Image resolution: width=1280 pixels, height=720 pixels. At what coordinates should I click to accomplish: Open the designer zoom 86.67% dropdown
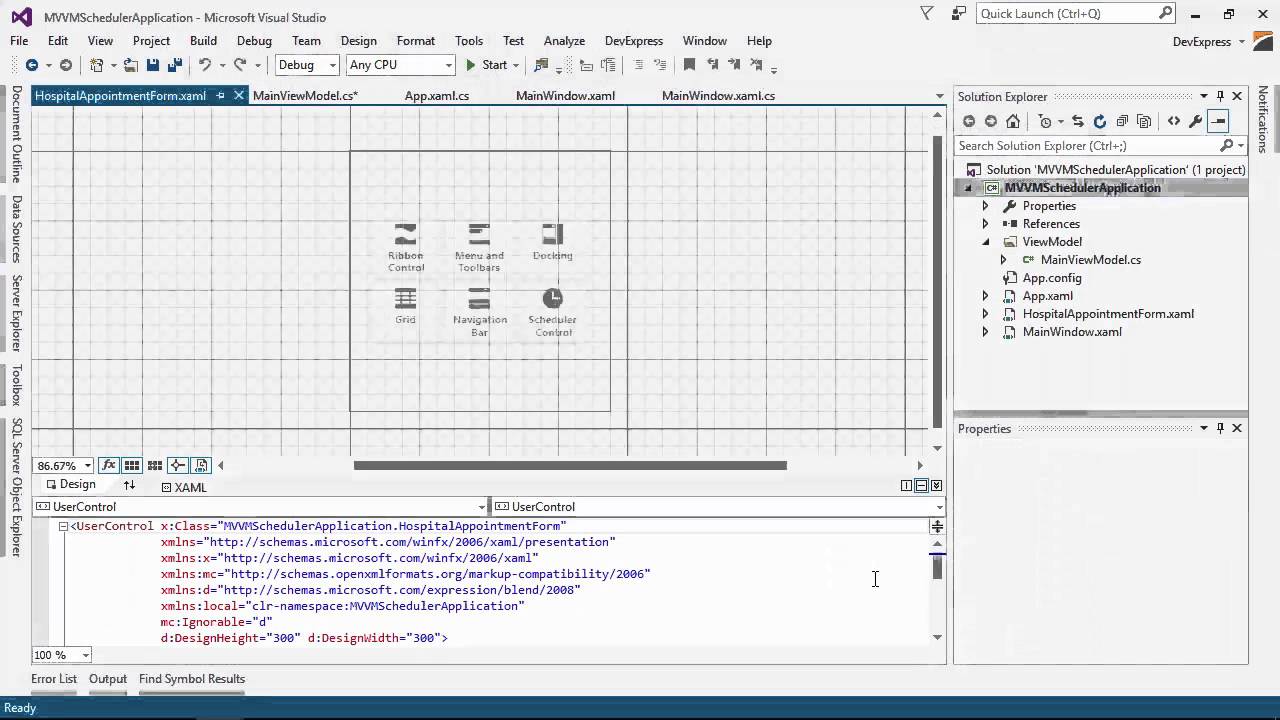tap(88, 466)
